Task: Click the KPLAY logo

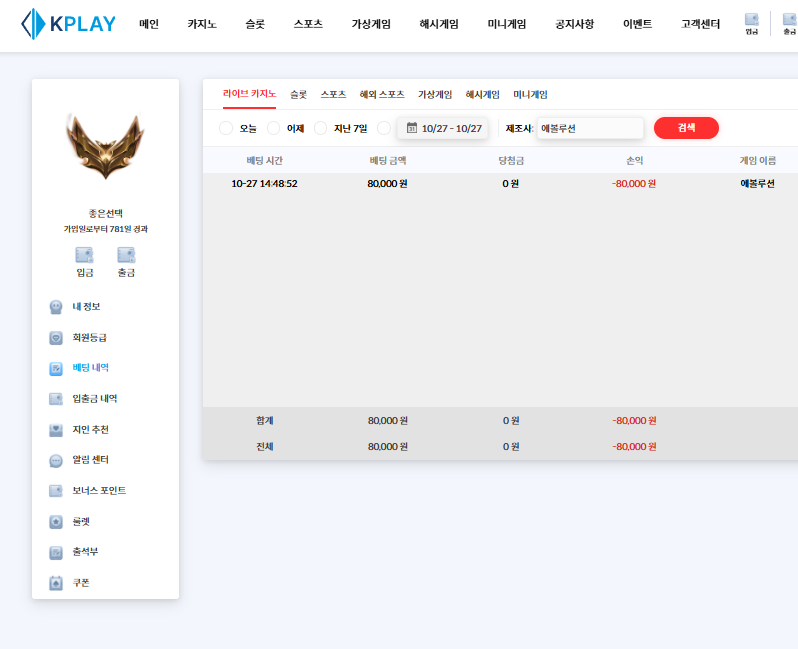Action: 68,24
